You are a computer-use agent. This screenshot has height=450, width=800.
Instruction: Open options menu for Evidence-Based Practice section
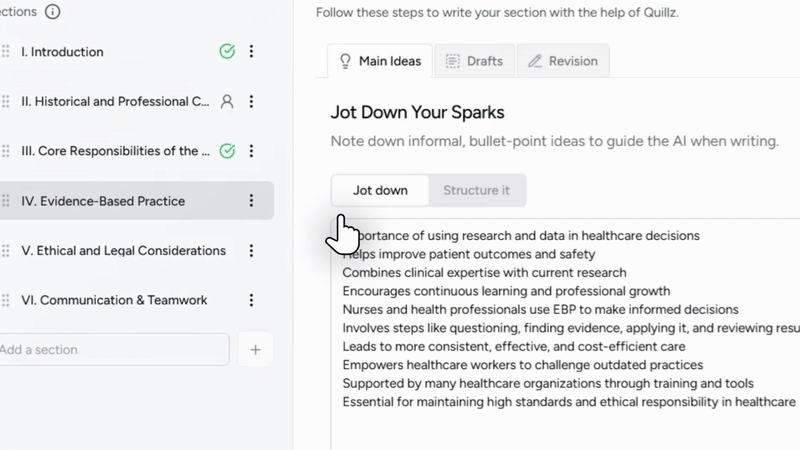coord(251,201)
